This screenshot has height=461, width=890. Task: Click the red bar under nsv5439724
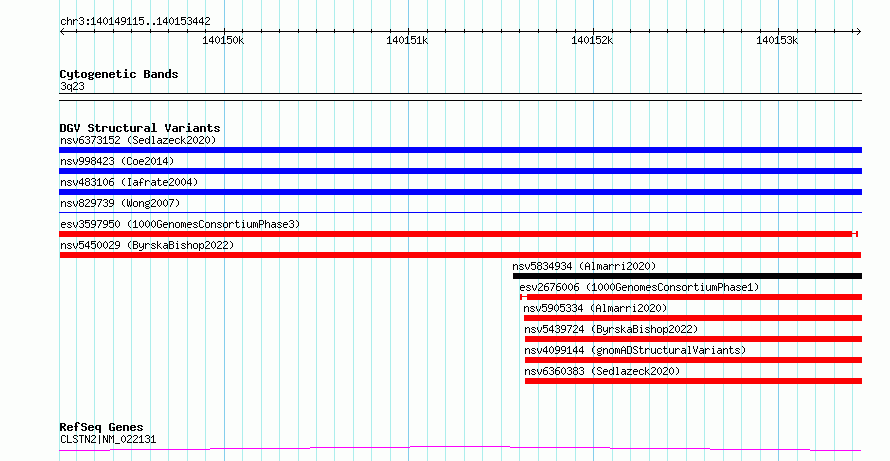click(693, 339)
